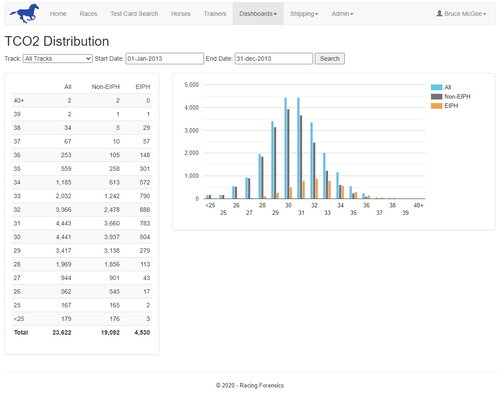
Task: Navigate to Horses
Action: coord(181,14)
